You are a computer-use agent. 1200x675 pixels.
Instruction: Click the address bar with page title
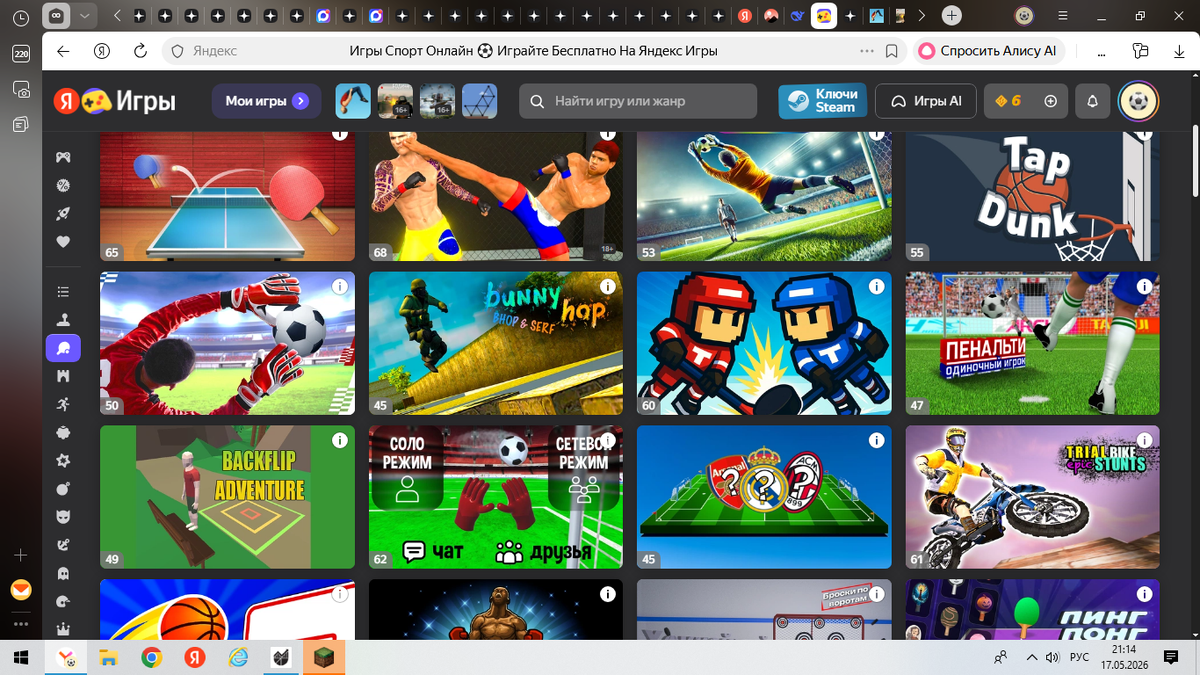533,51
